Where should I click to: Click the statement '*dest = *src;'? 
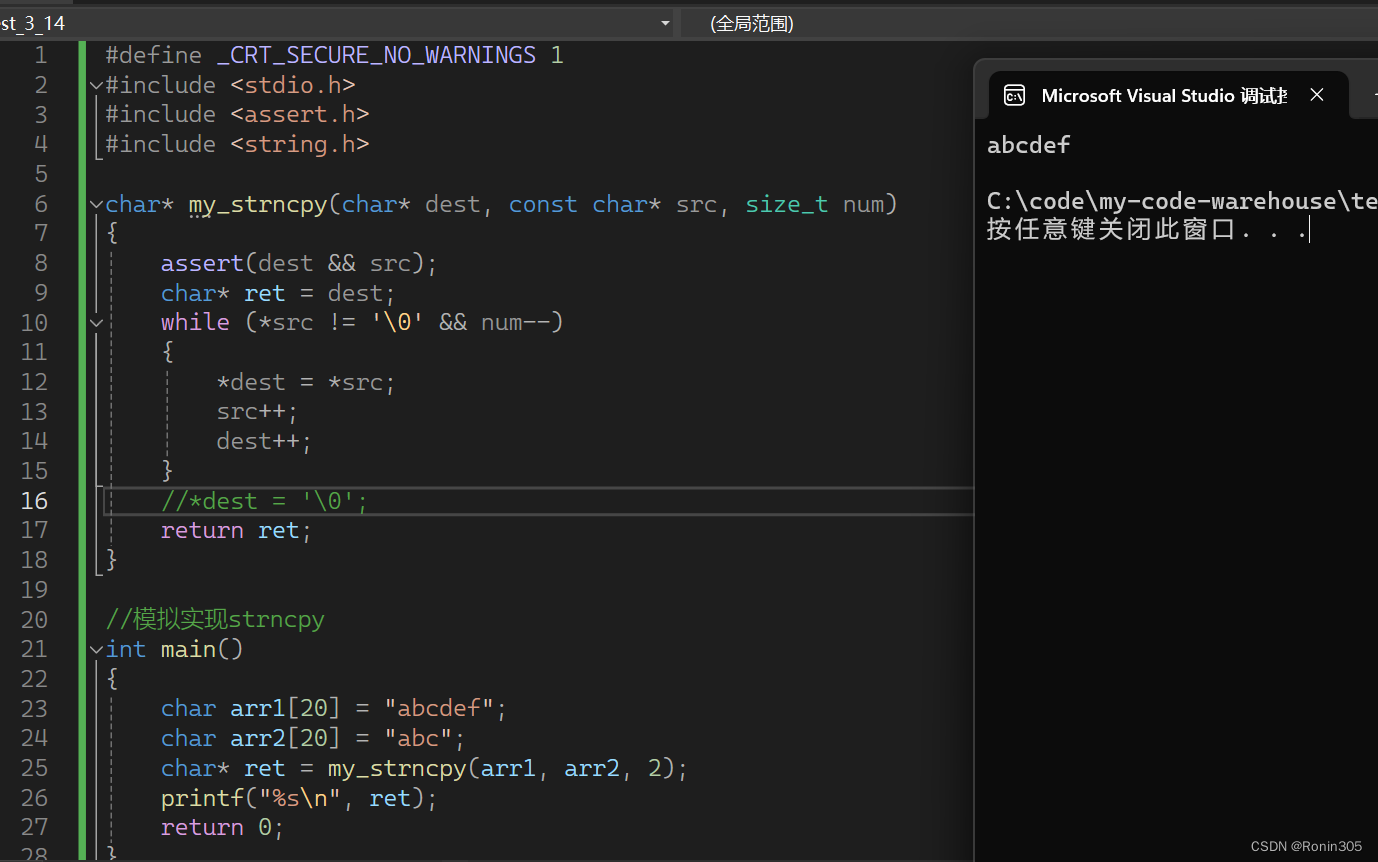coord(307,382)
